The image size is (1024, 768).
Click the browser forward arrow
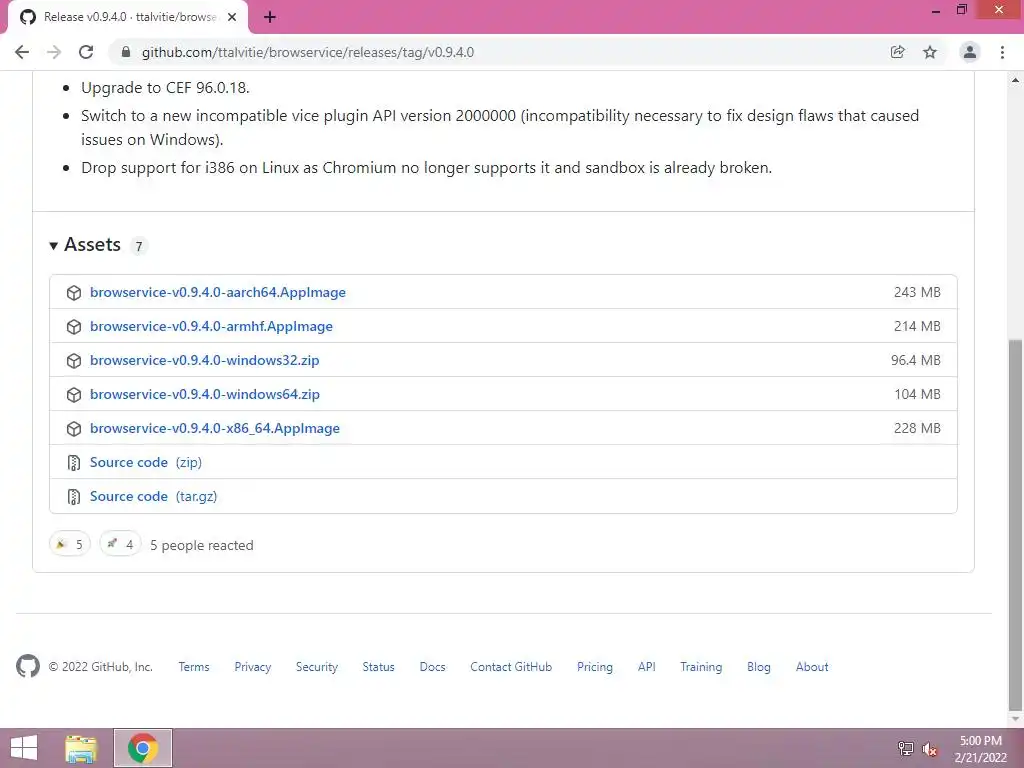coord(54,52)
